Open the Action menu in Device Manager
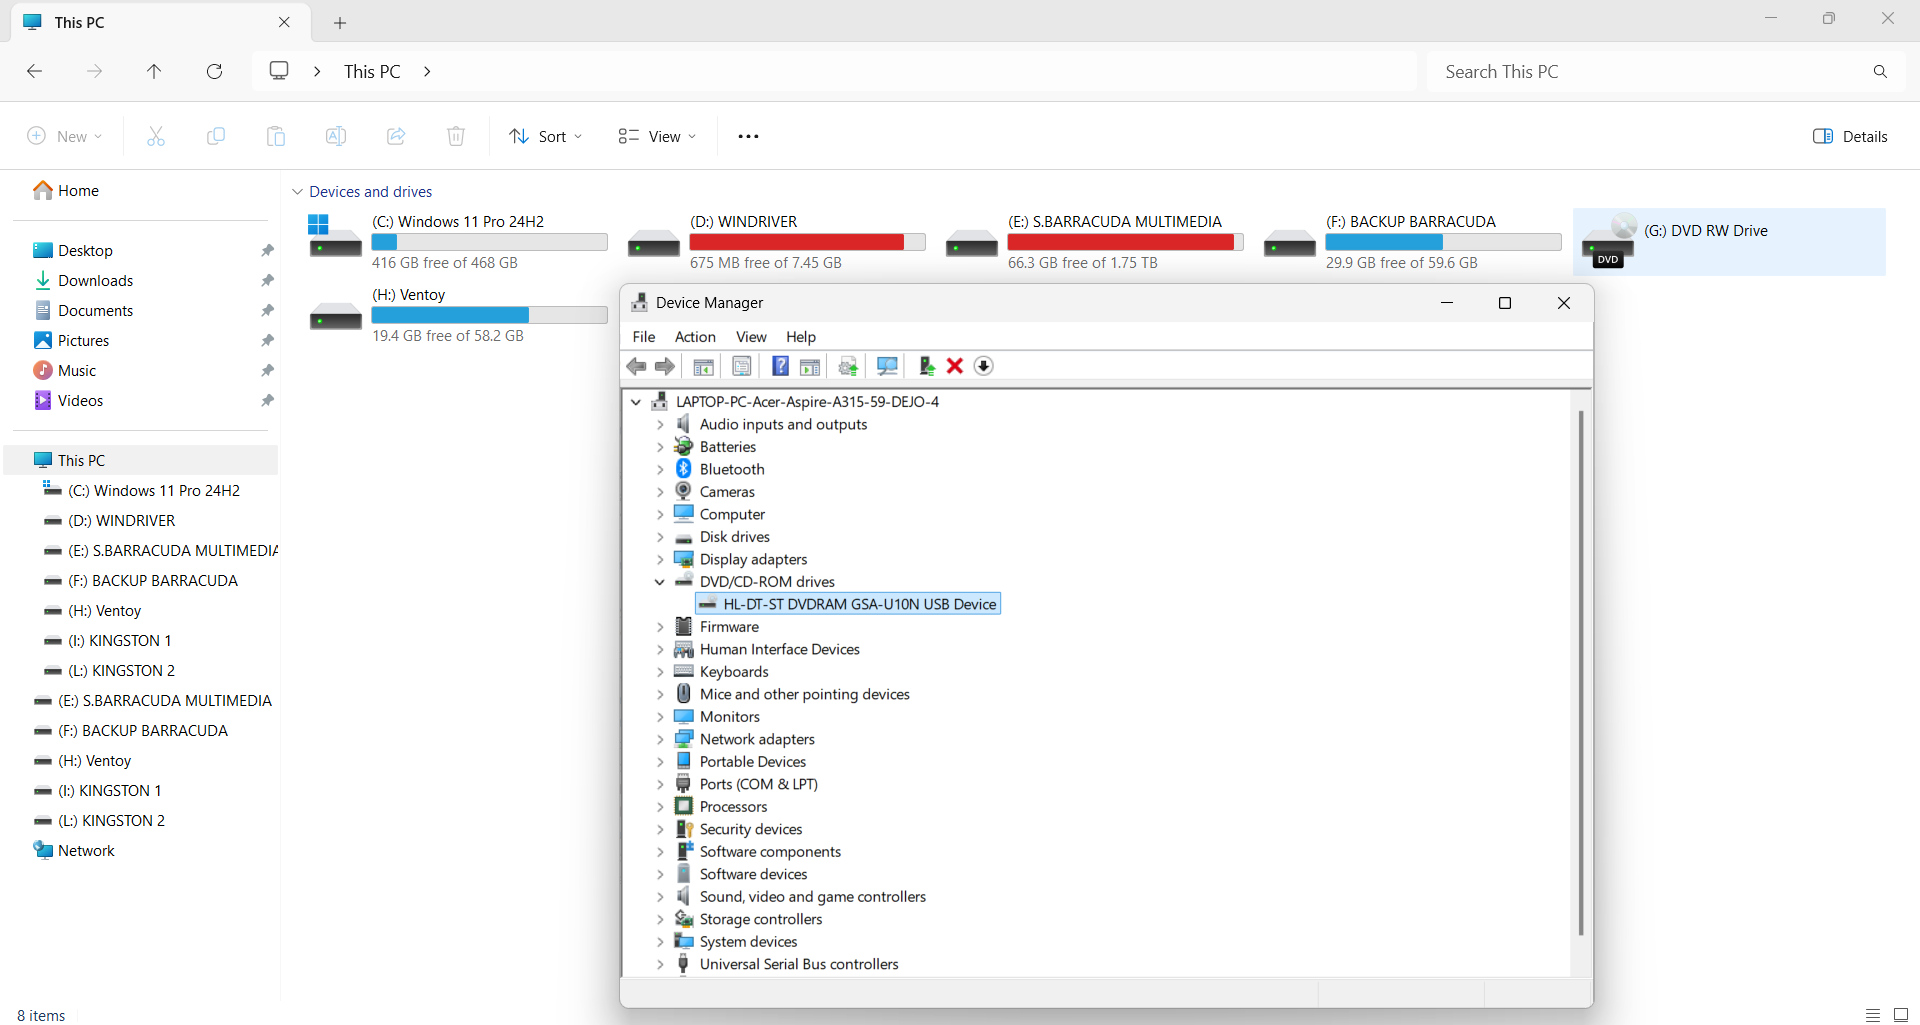The height and width of the screenshot is (1025, 1920). tap(695, 337)
